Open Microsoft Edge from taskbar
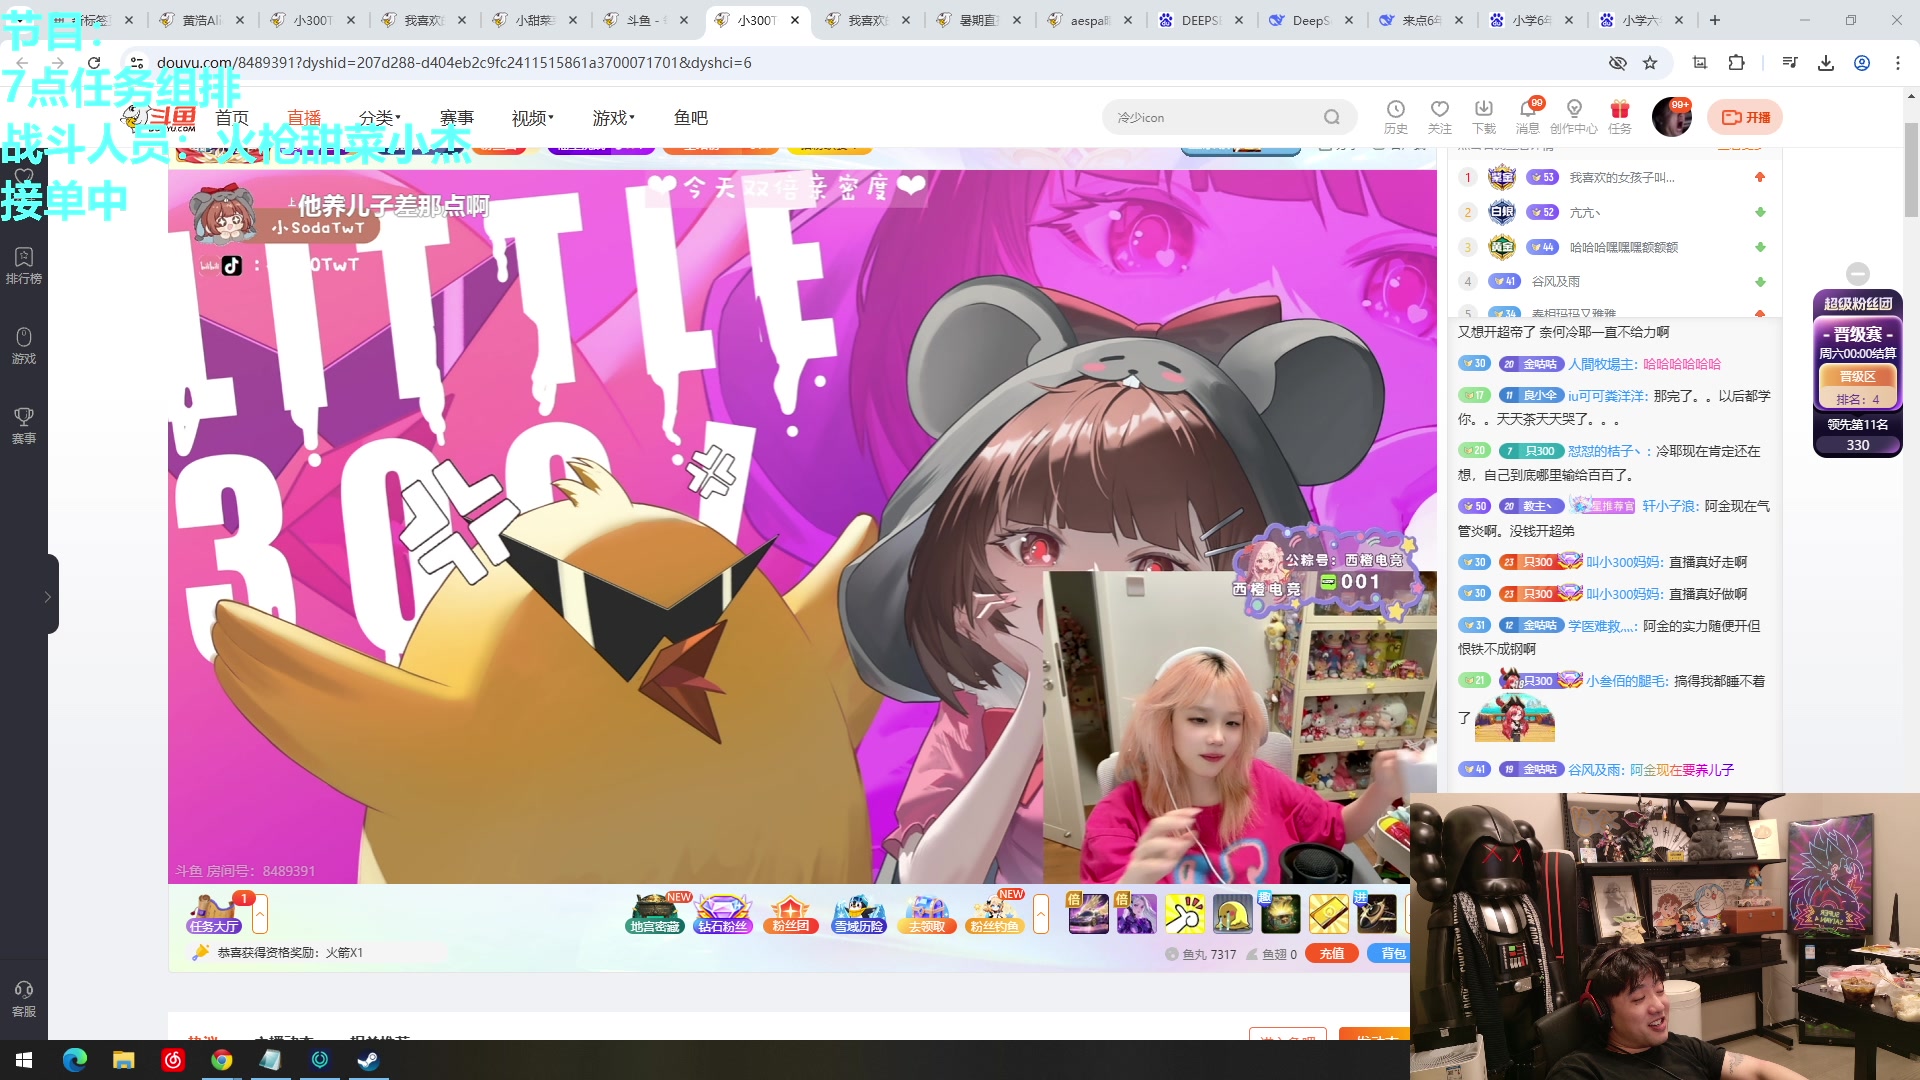 pyautogui.click(x=75, y=1060)
